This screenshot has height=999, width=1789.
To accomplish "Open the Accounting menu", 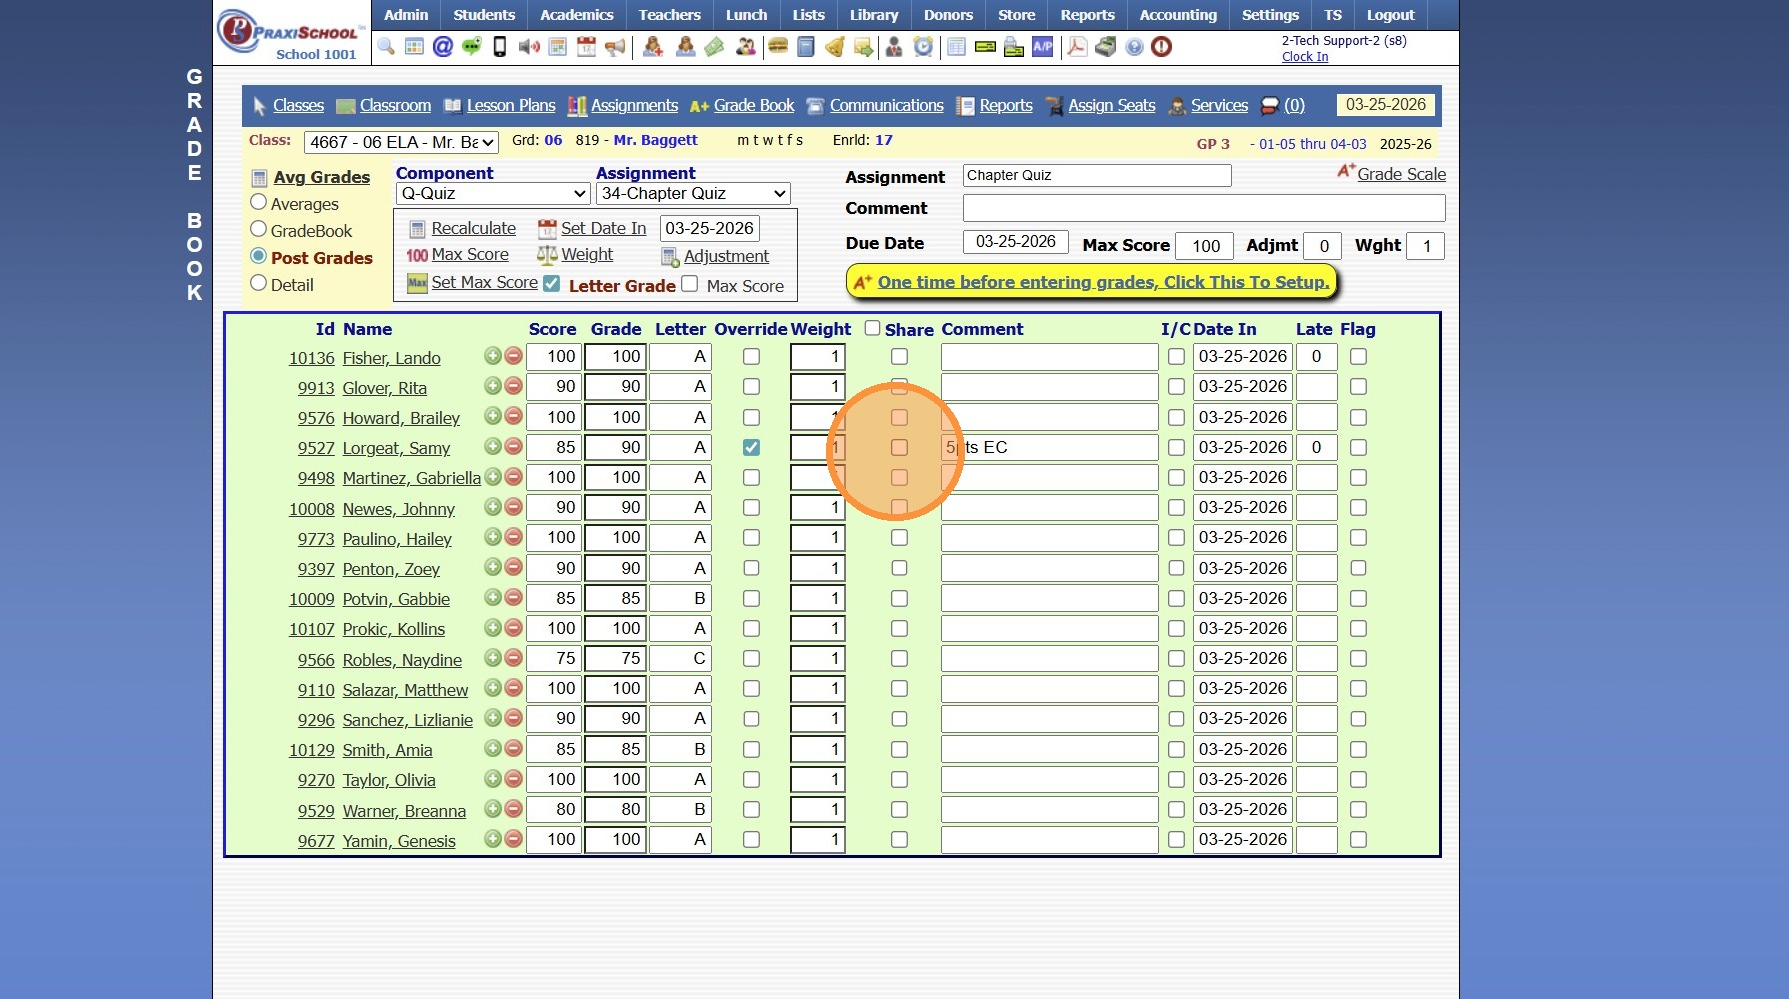I will click(x=1177, y=15).
